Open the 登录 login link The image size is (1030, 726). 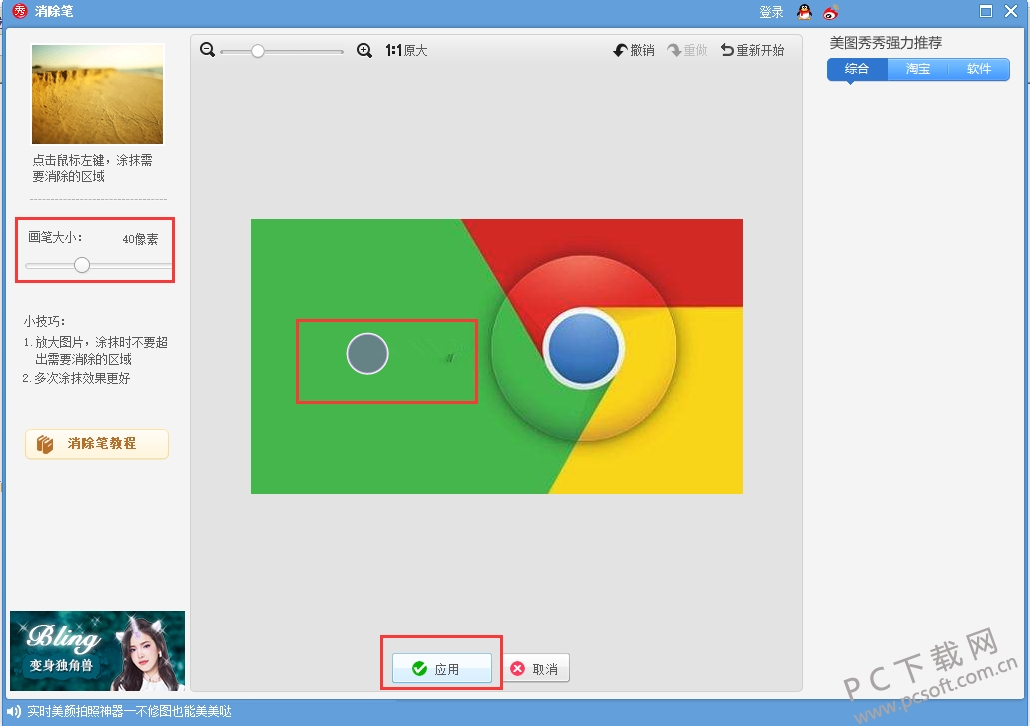pyautogui.click(x=771, y=12)
